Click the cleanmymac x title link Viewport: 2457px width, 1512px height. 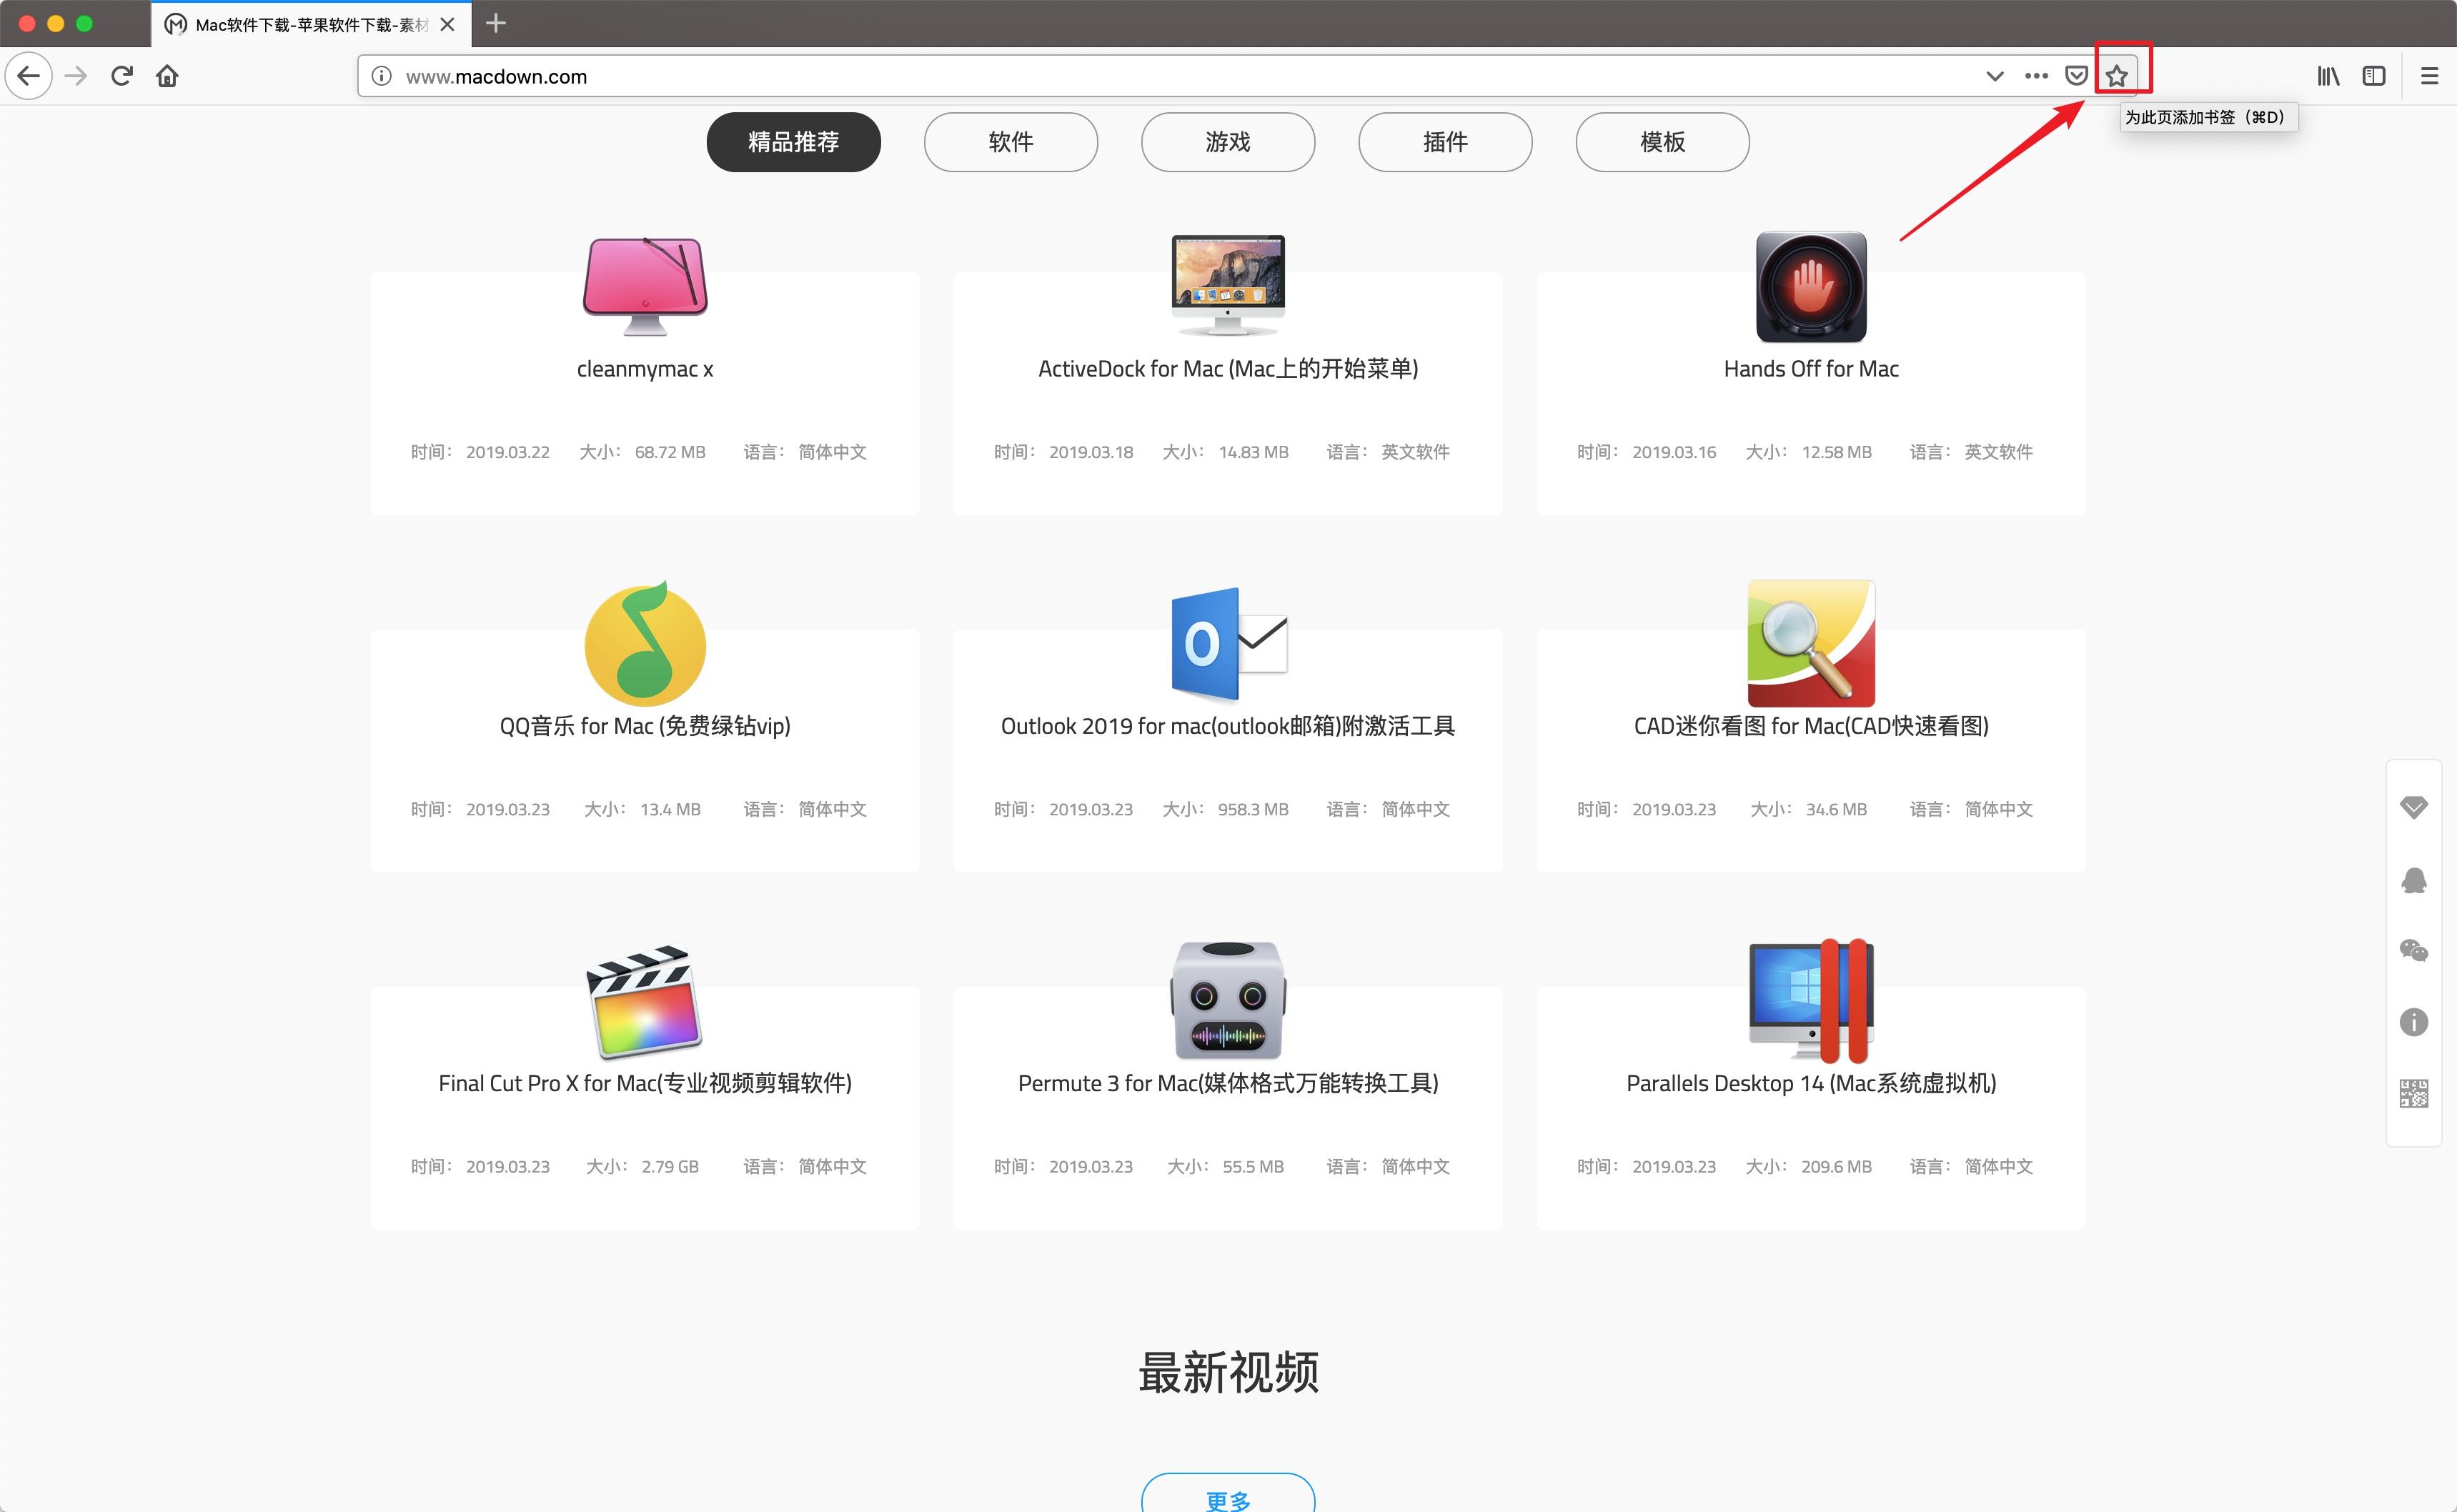click(x=645, y=369)
